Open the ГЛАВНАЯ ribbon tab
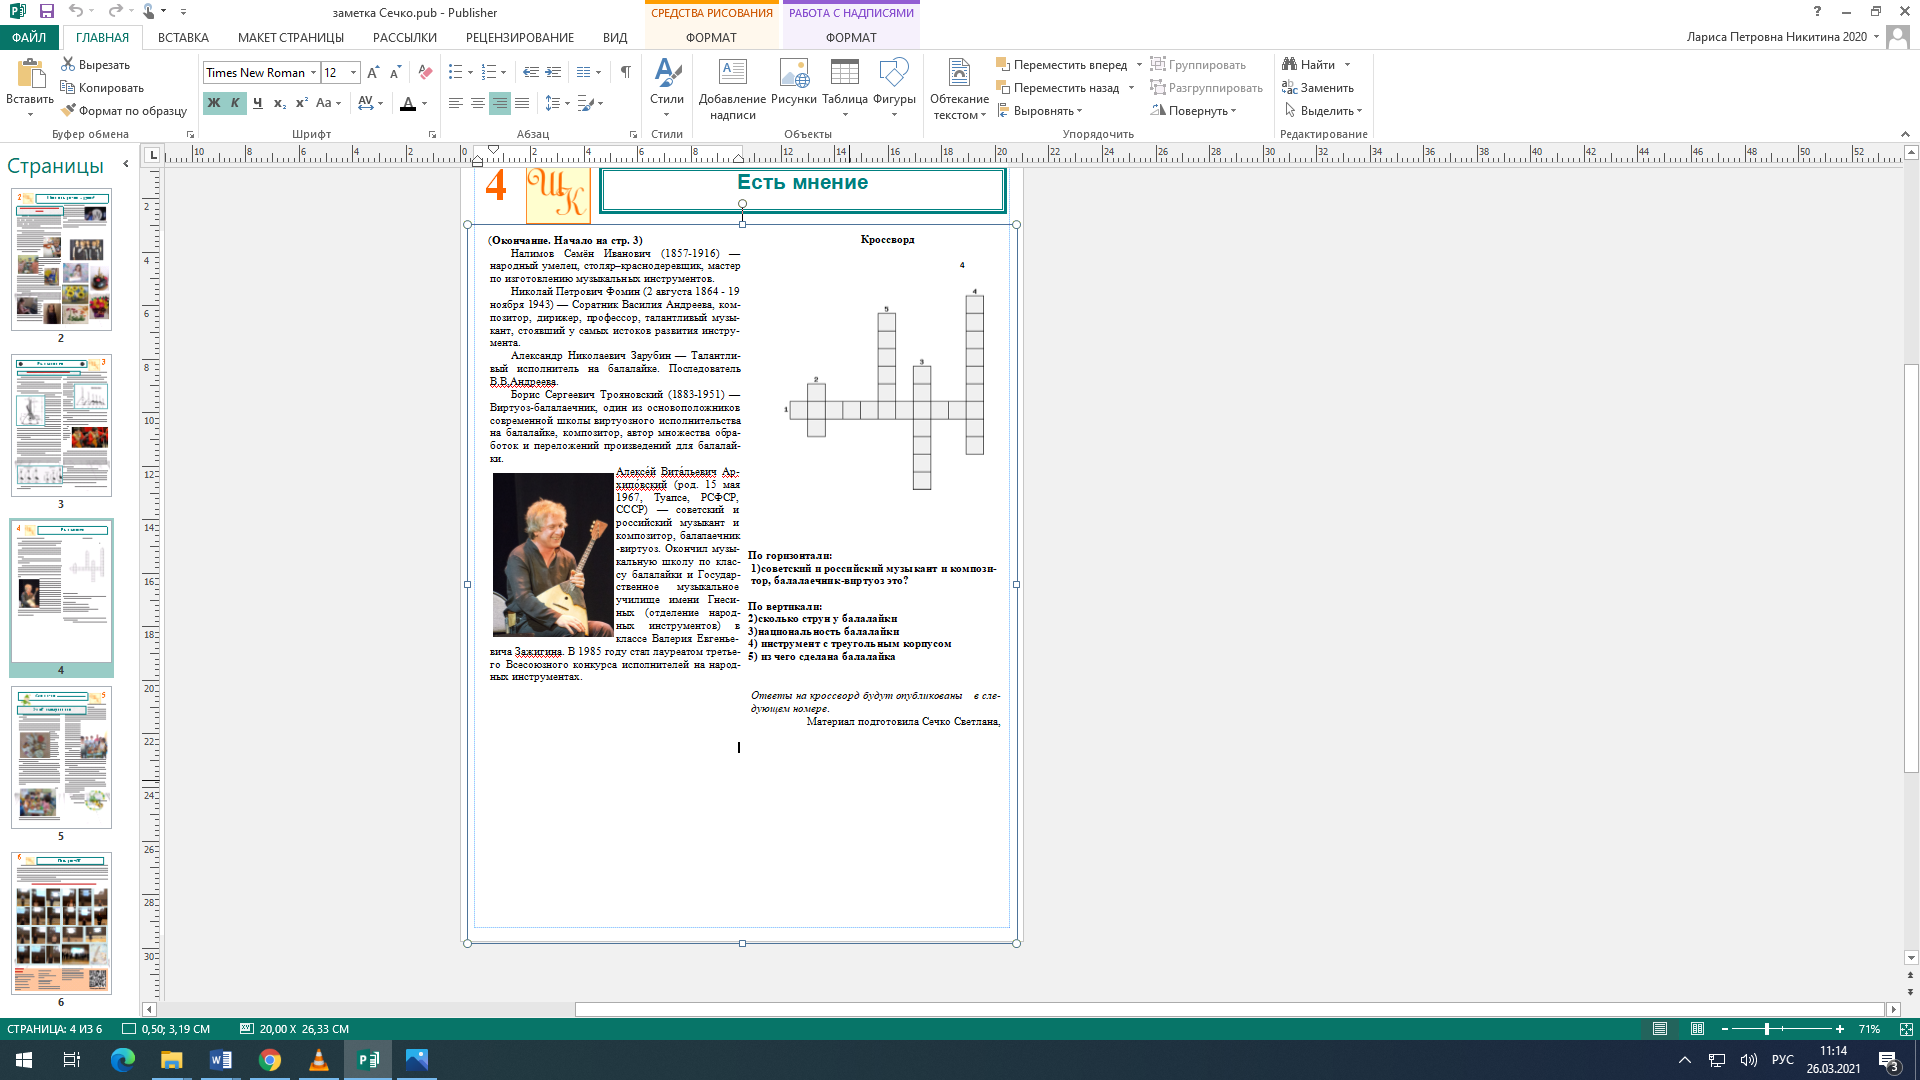 tap(102, 37)
